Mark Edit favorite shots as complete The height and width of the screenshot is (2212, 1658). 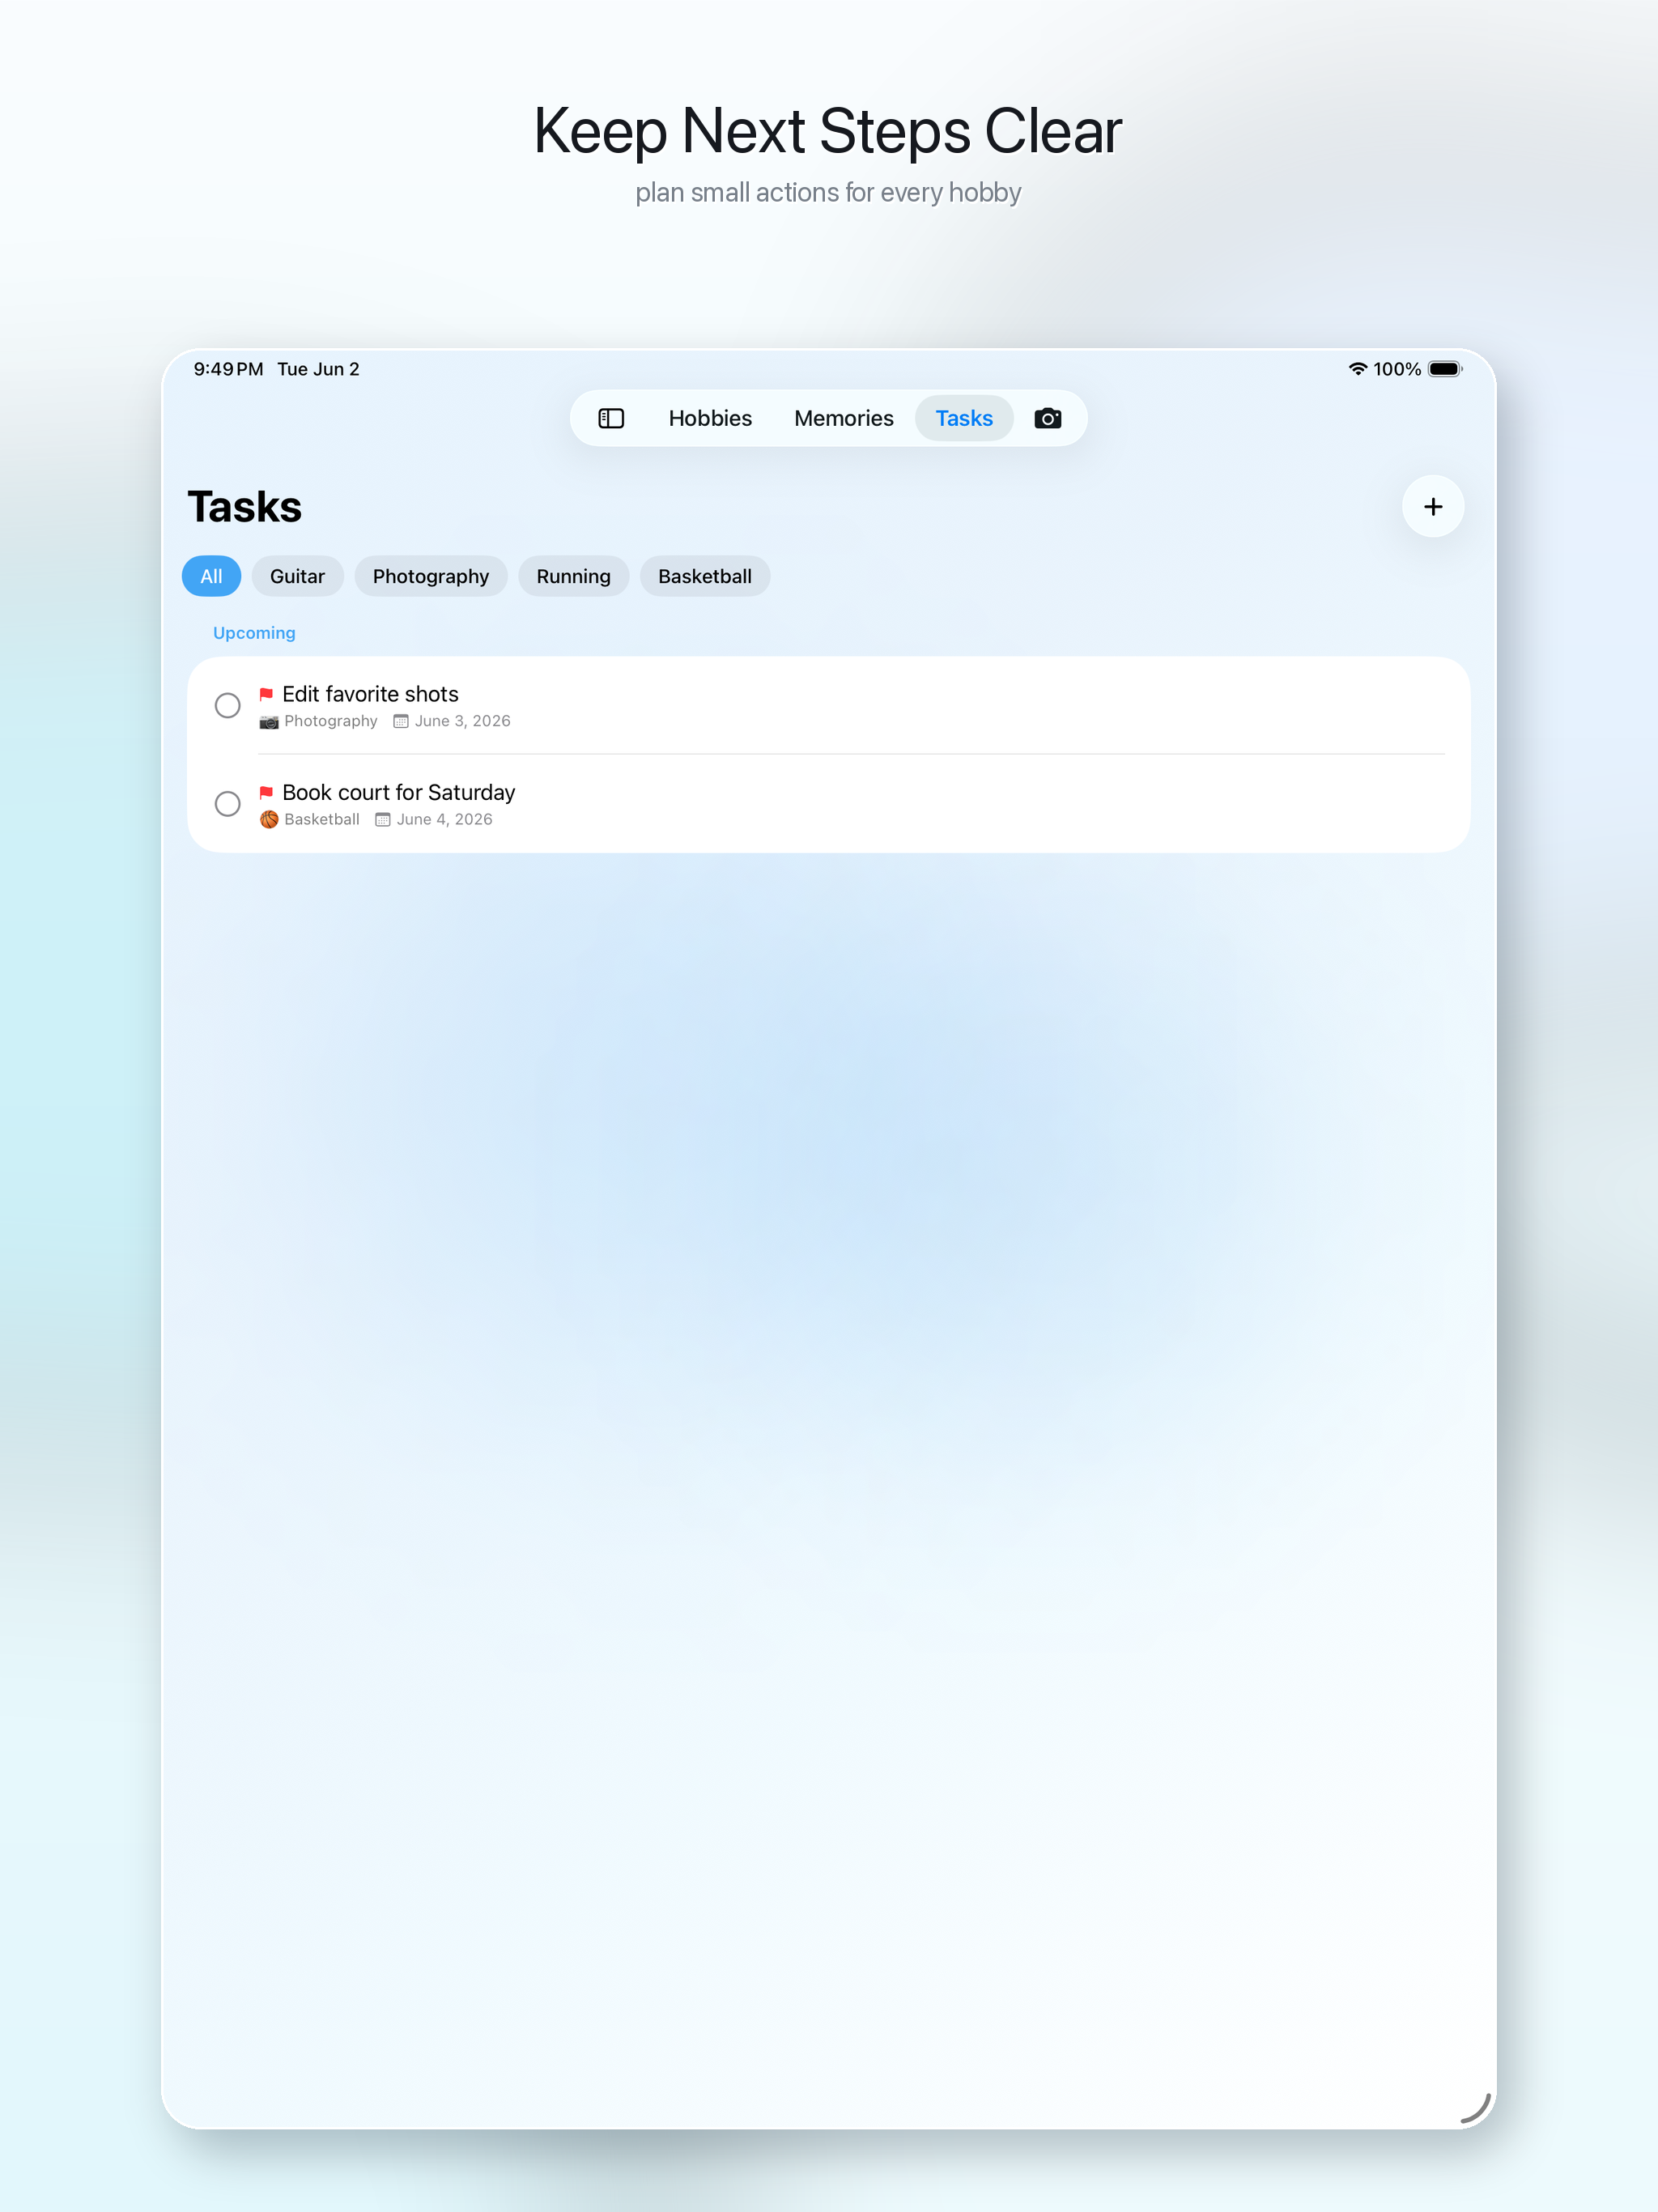pos(228,706)
